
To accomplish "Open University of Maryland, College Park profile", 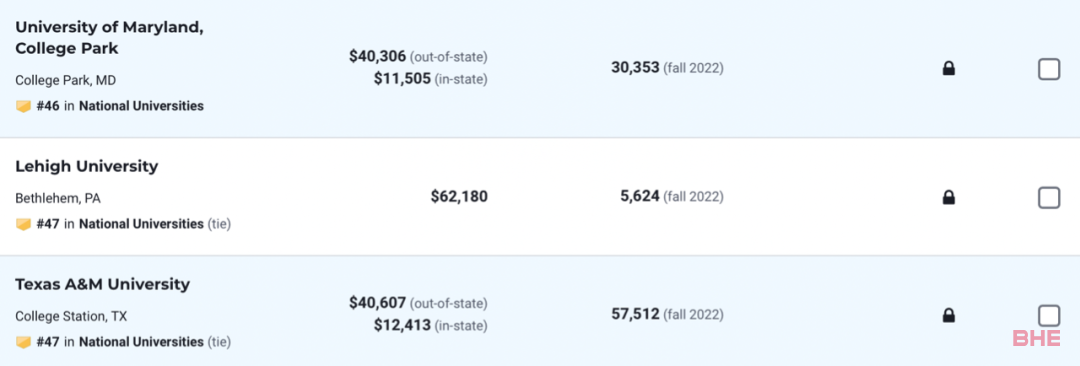I will 109,38.
